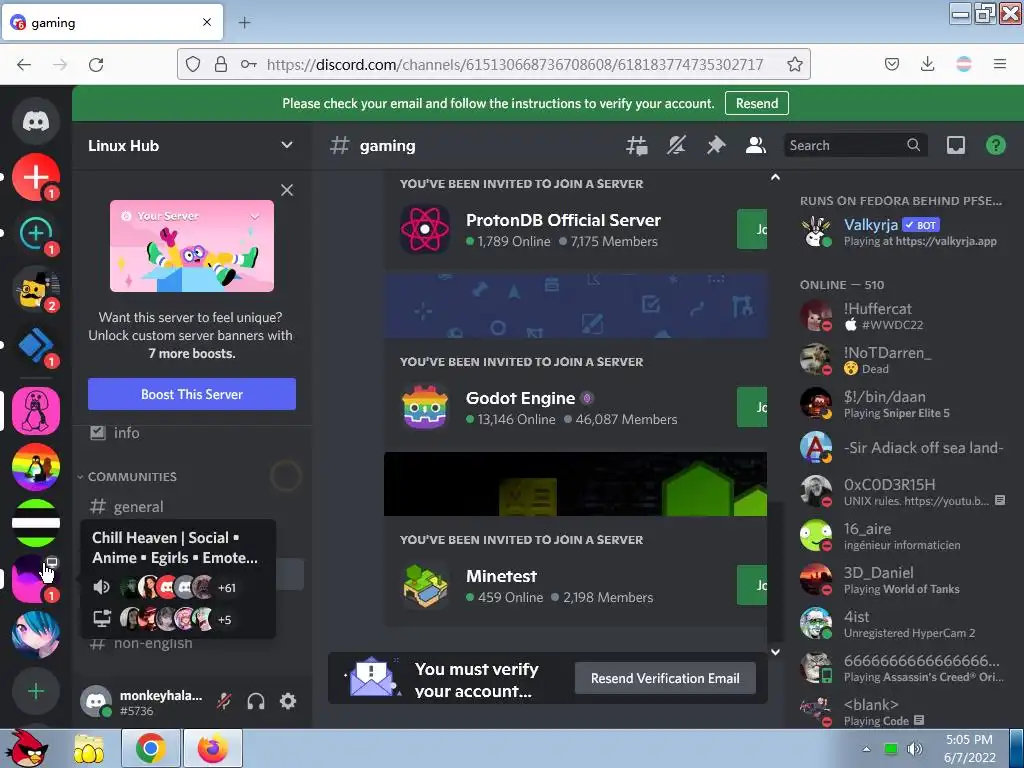
Task: Expand the Linux Hub server dropdown
Action: pyautogui.click(x=287, y=145)
